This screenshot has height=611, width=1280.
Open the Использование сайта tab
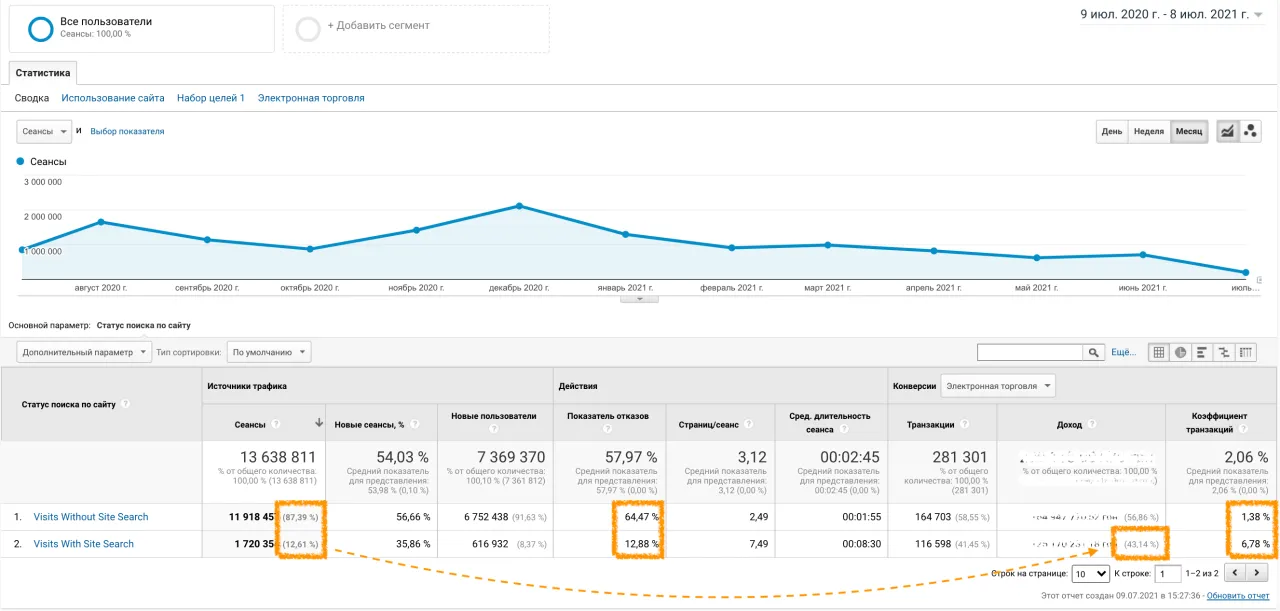click(x=113, y=98)
